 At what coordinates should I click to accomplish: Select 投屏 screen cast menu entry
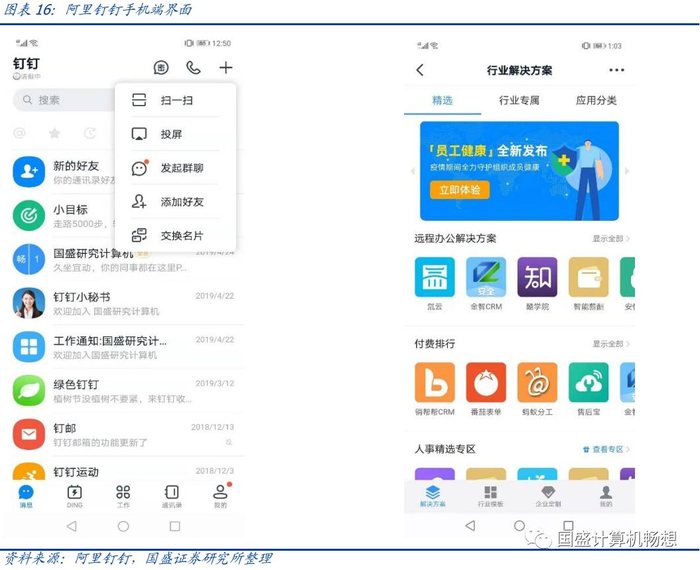[x=175, y=134]
